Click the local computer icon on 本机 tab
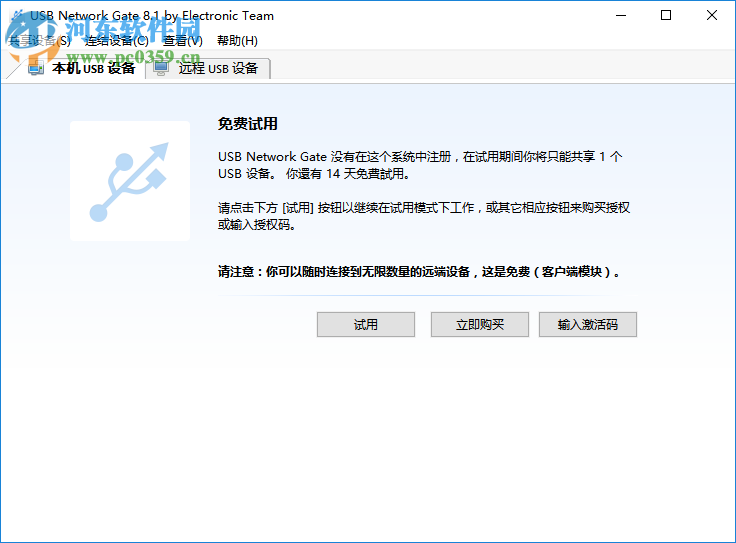This screenshot has width=736, height=543. tap(36, 69)
